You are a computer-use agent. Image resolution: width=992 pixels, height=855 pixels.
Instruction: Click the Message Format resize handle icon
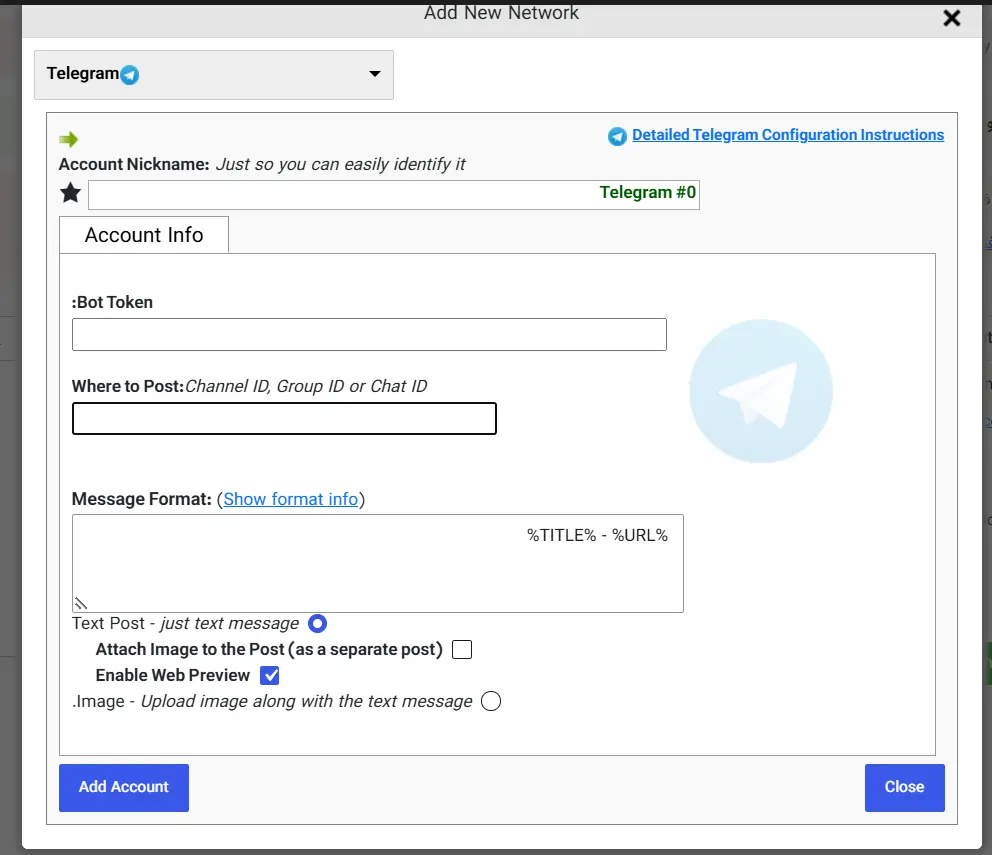[x=80, y=603]
